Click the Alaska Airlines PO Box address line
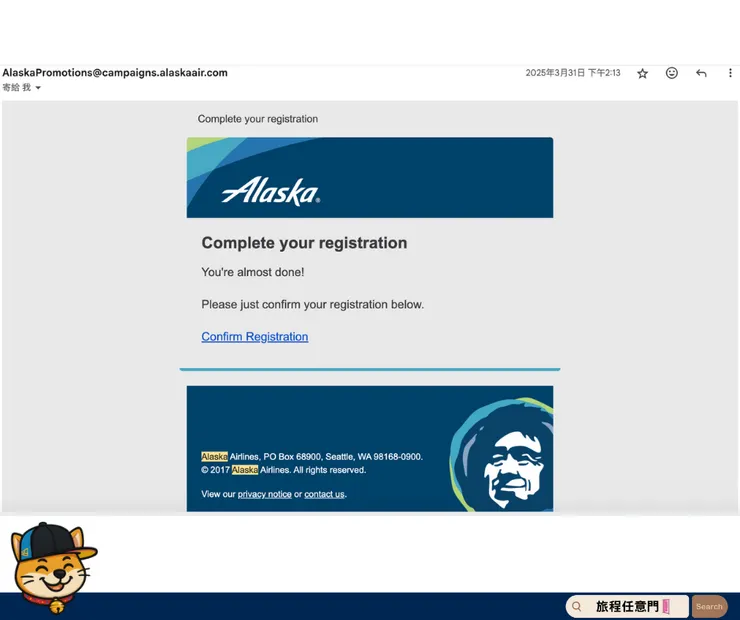740x620 pixels. click(x=312, y=457)
